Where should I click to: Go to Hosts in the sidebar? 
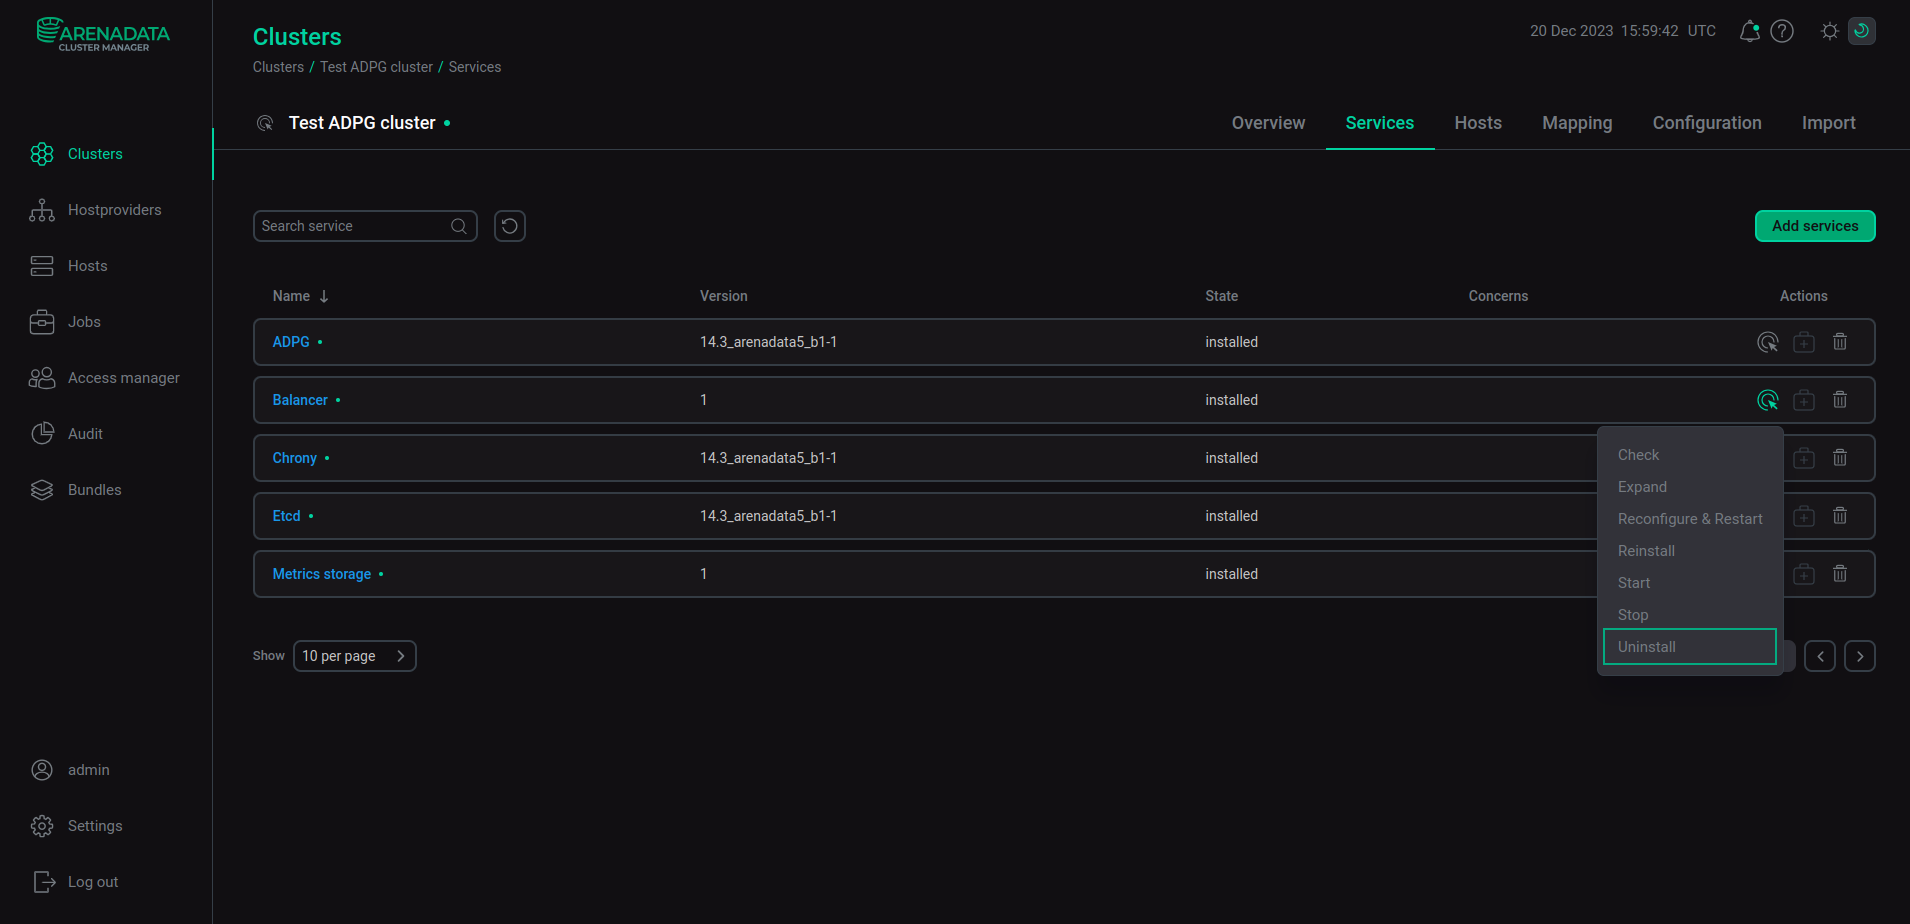point(68,266)
